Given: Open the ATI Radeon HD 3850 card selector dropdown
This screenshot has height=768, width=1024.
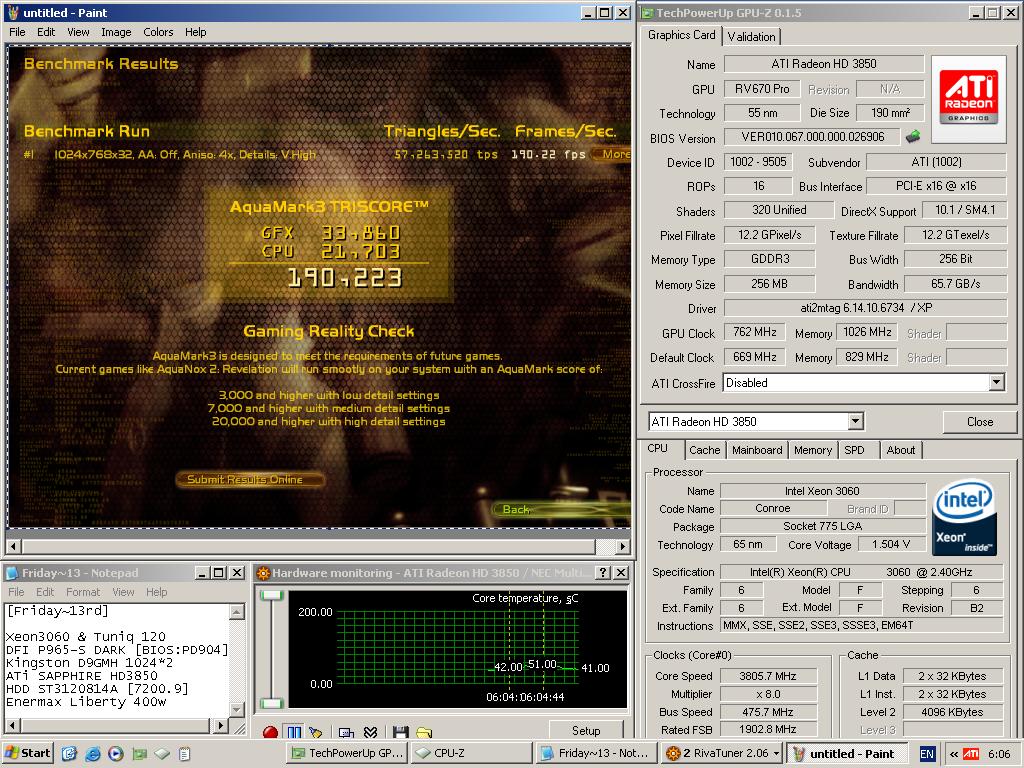Looking at the screenshot, I should [856, 422].
